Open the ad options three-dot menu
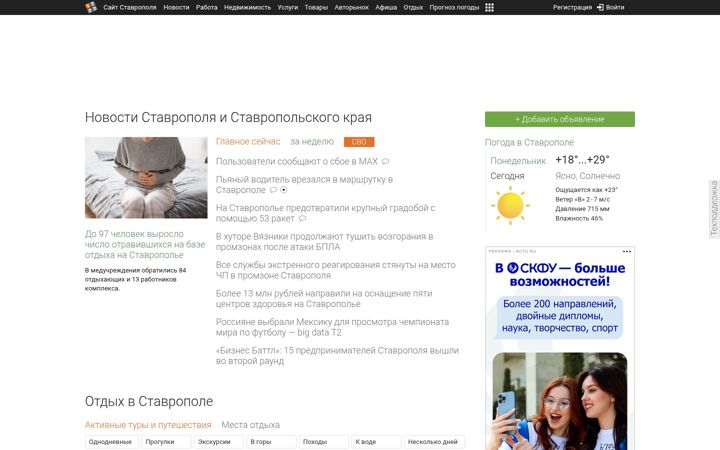This screenshot has height=450, width=720. 627,251
